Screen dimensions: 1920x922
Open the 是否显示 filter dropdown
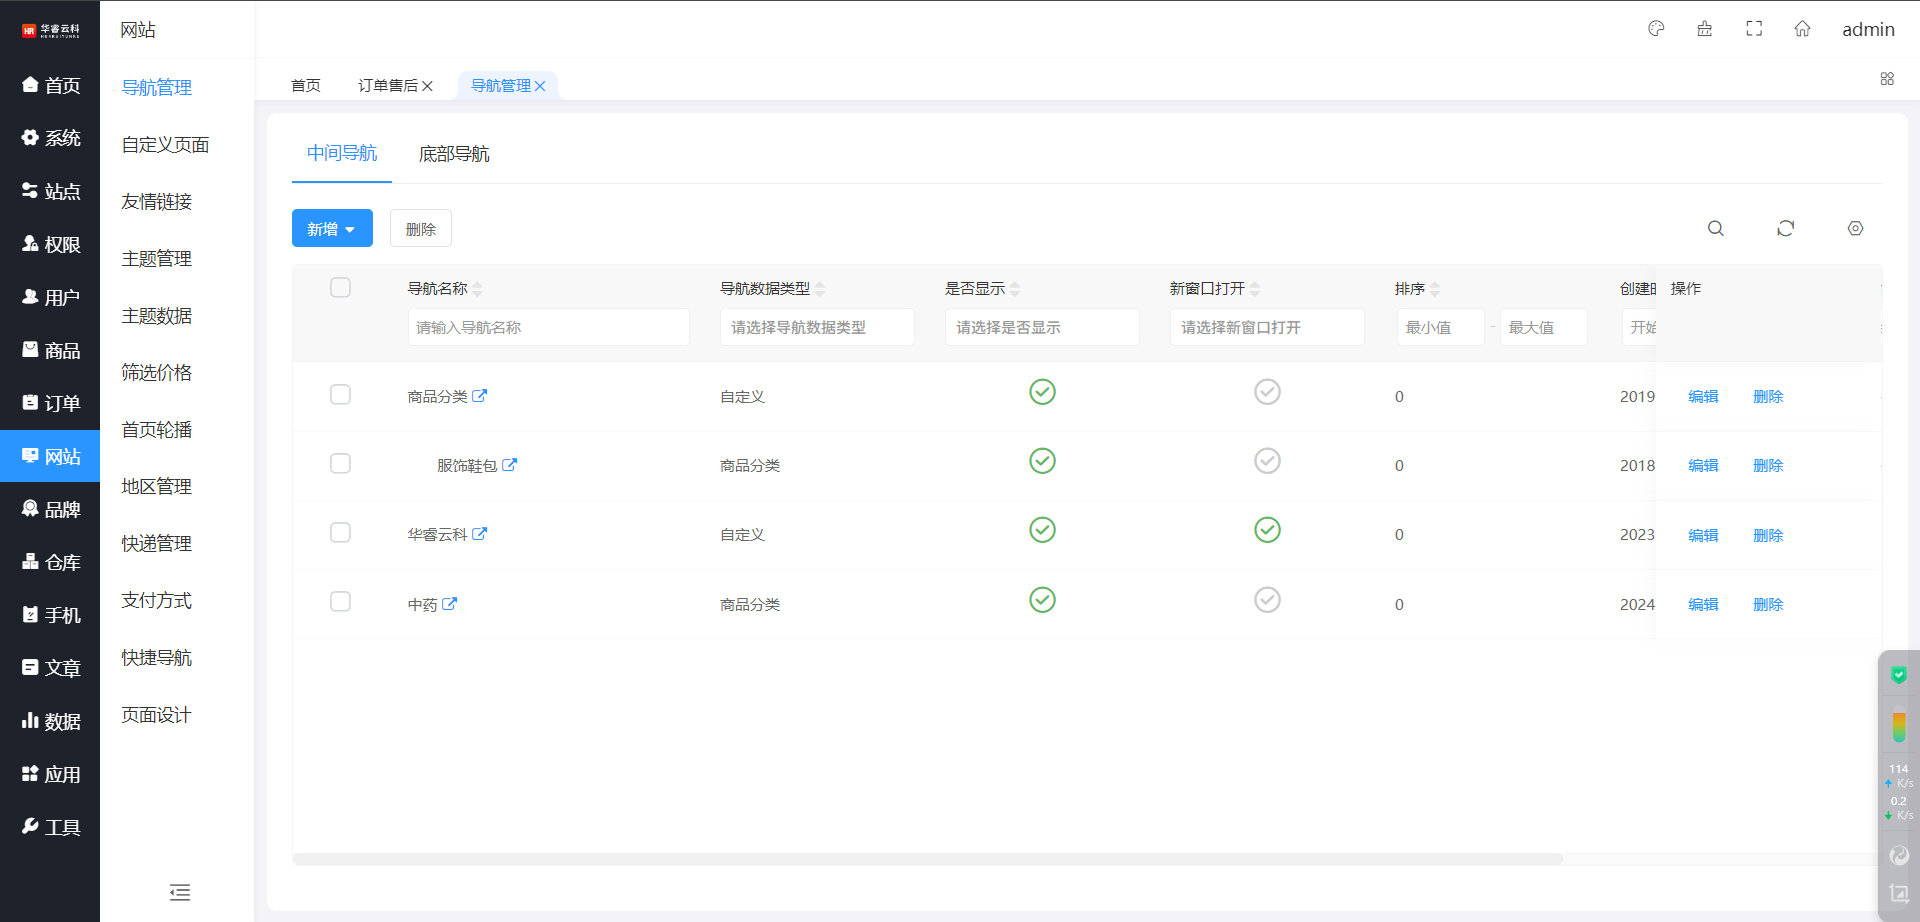coord(1041,328)
